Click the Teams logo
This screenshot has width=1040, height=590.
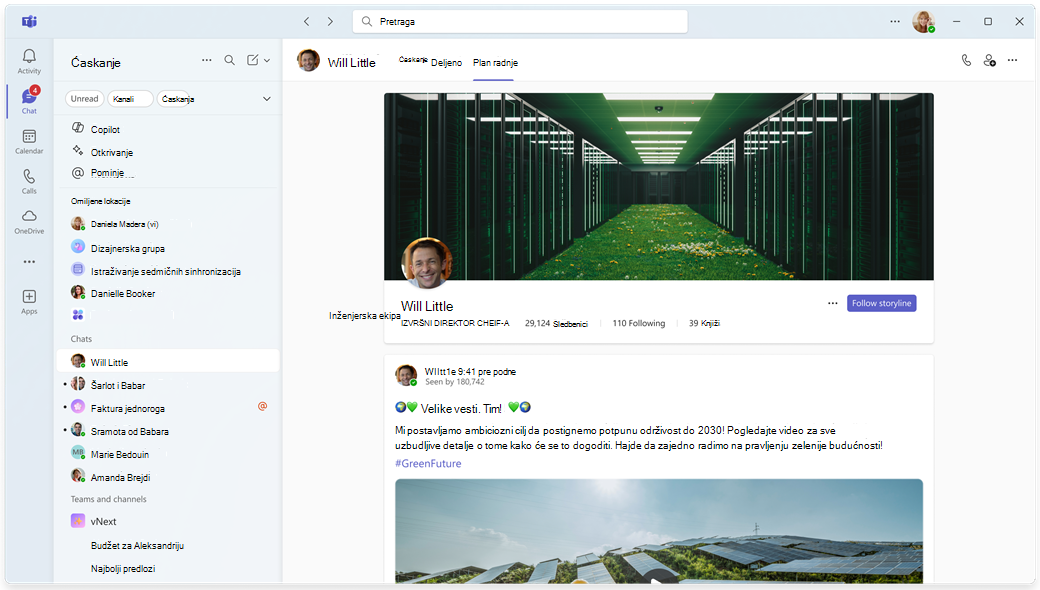(x=29, y=22)
